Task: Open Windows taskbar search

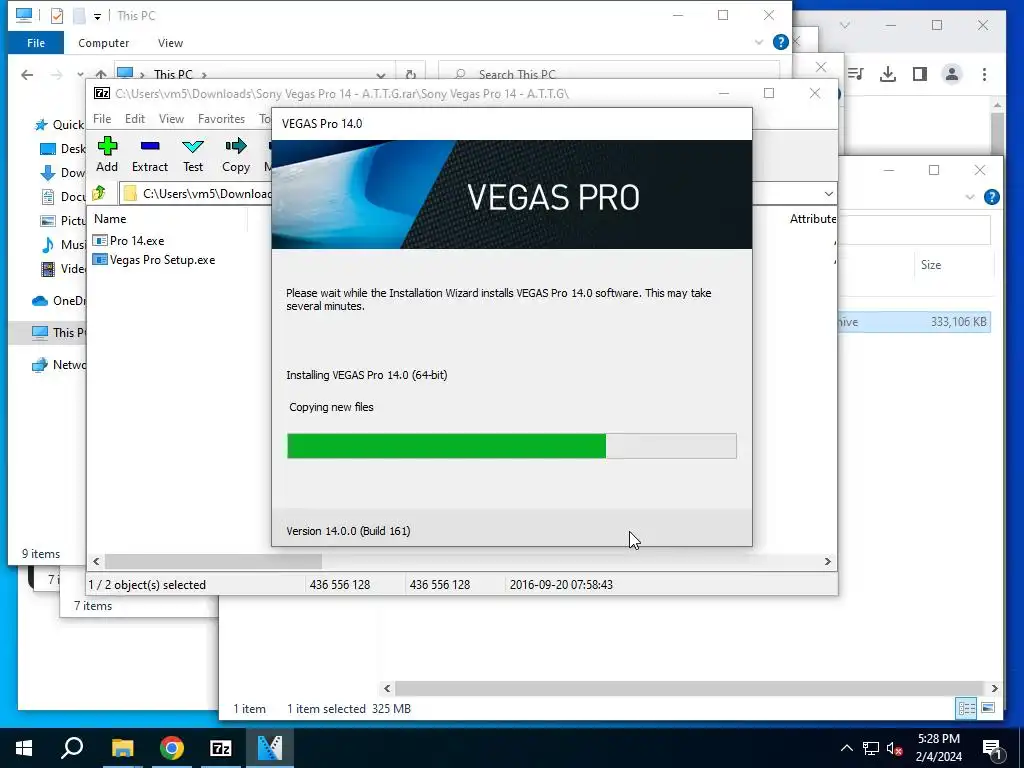Action: point(72,748)
